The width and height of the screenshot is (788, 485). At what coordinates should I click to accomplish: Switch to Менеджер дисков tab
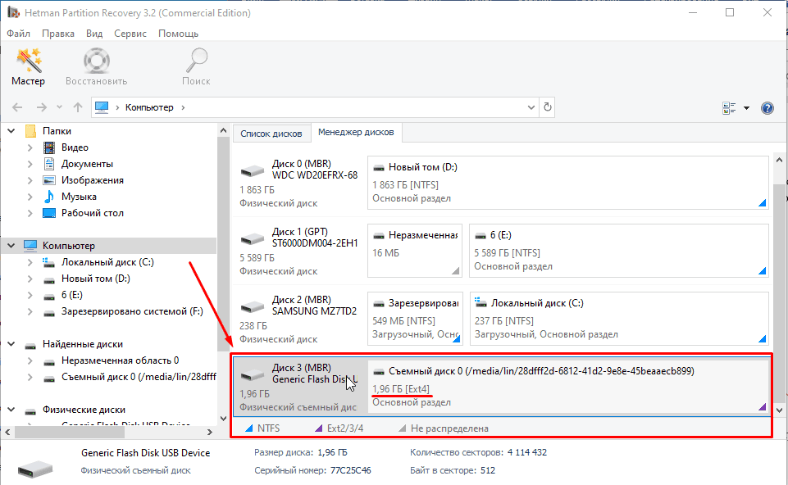(x=356, y=132)
